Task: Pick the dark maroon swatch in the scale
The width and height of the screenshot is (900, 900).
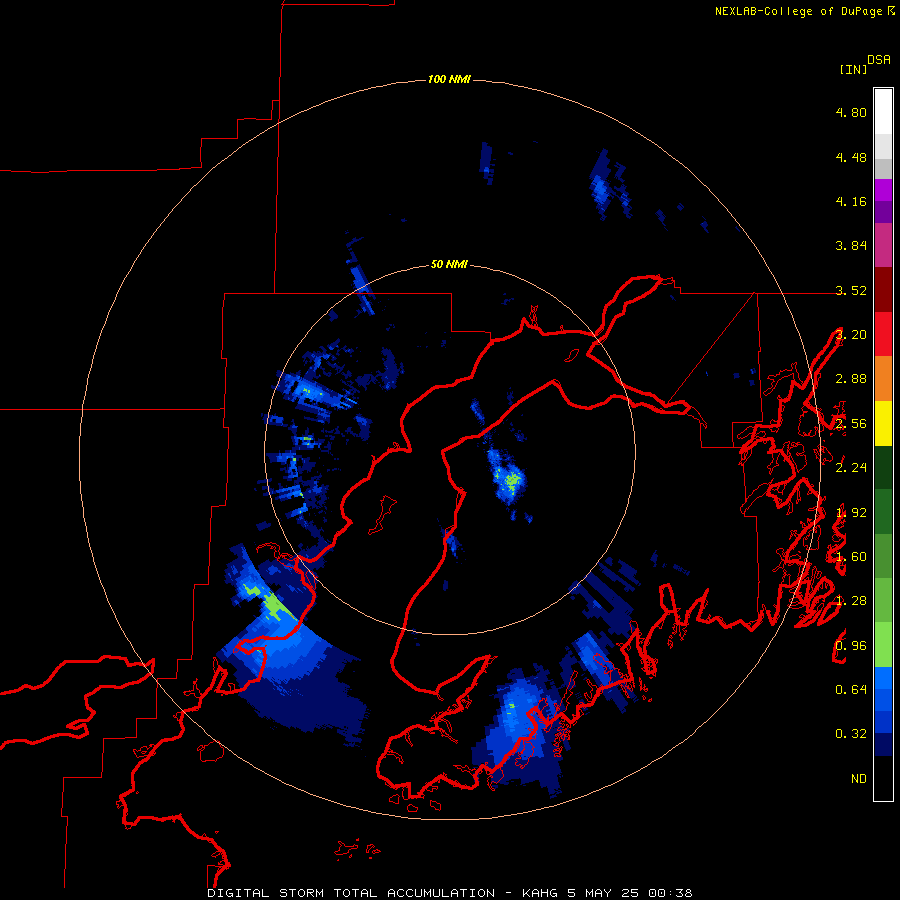Action: tap(883, 290)
